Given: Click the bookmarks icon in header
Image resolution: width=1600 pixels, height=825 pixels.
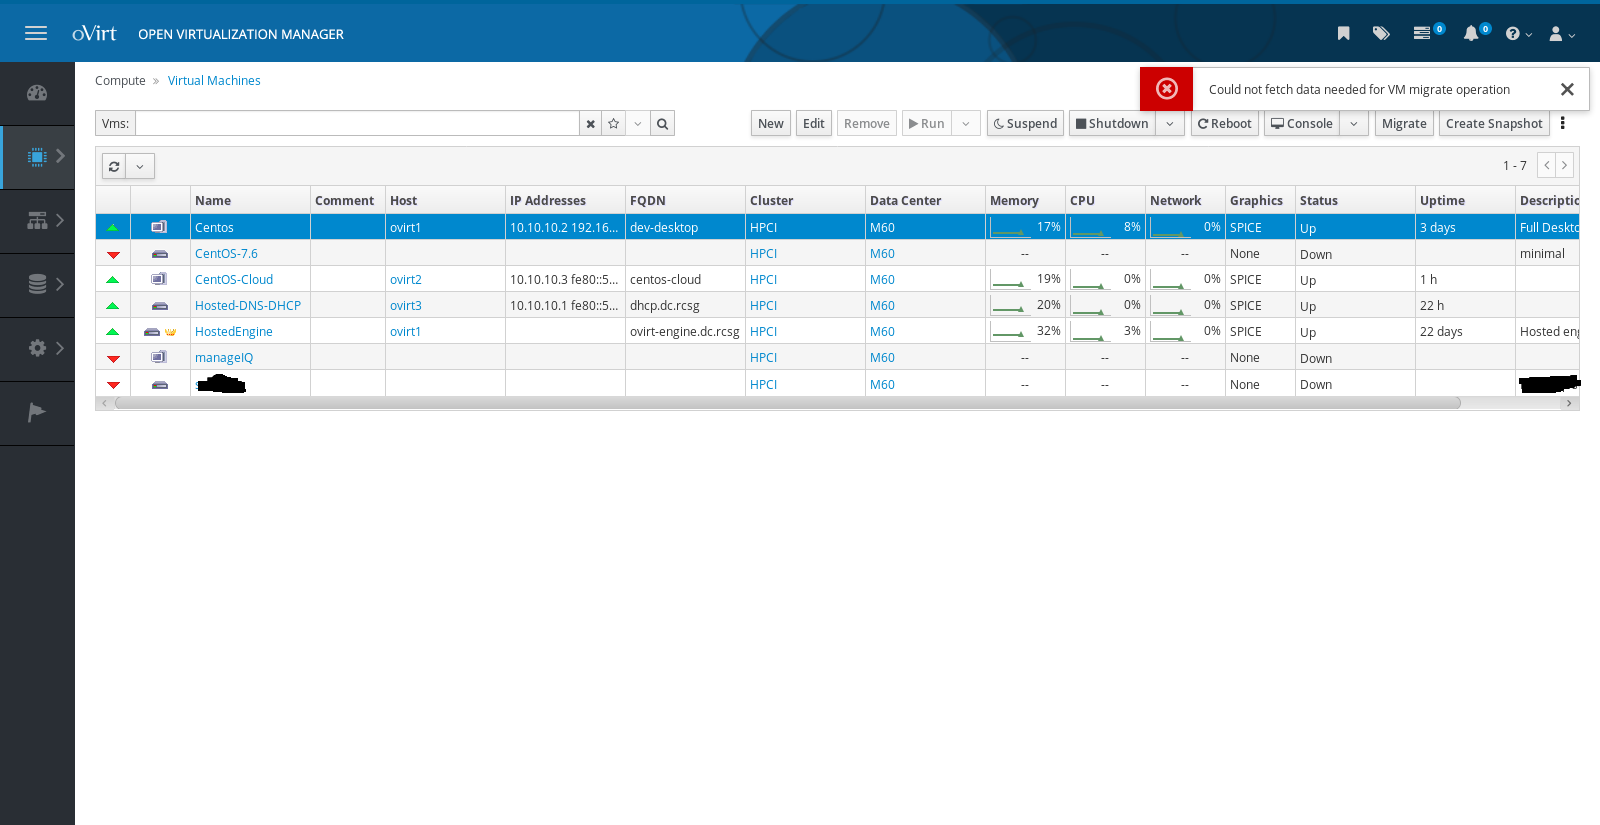Looking at the screenshot, I should (x=1343, y=34).
